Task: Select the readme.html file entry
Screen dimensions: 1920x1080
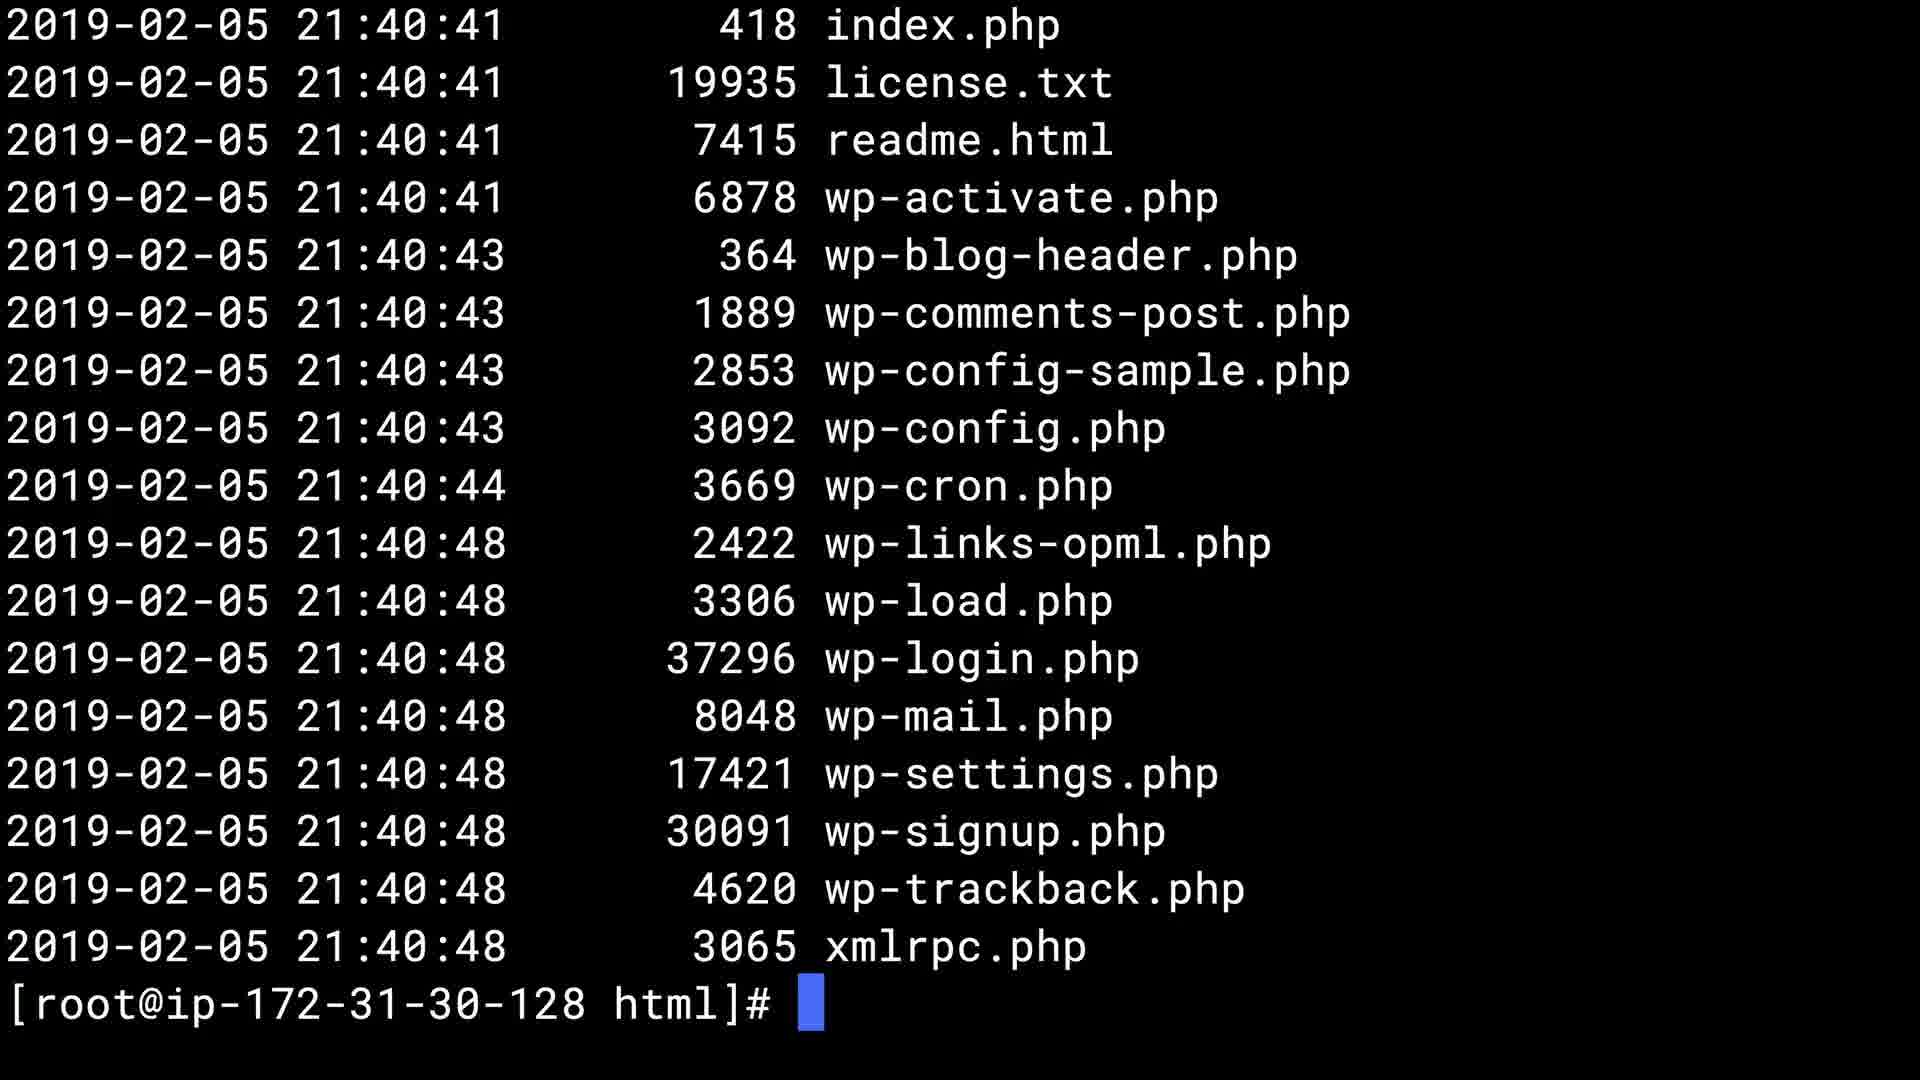Action: point(968,141)
